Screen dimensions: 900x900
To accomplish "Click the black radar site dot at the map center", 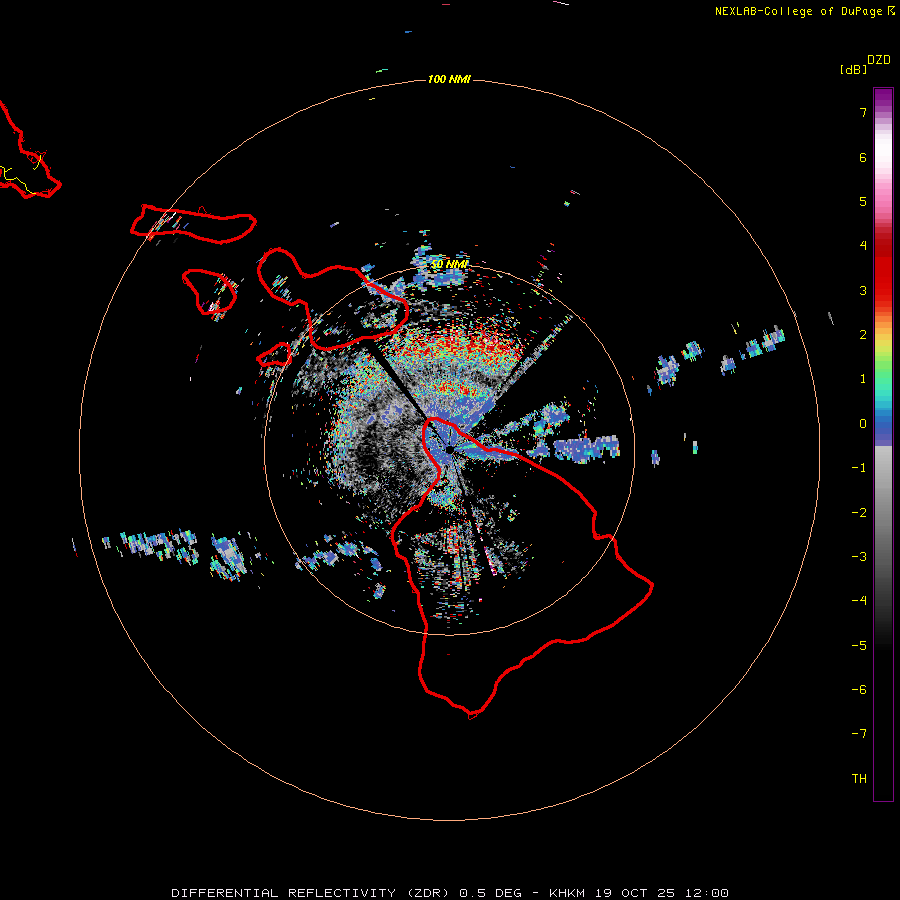I will coord(449,449).
